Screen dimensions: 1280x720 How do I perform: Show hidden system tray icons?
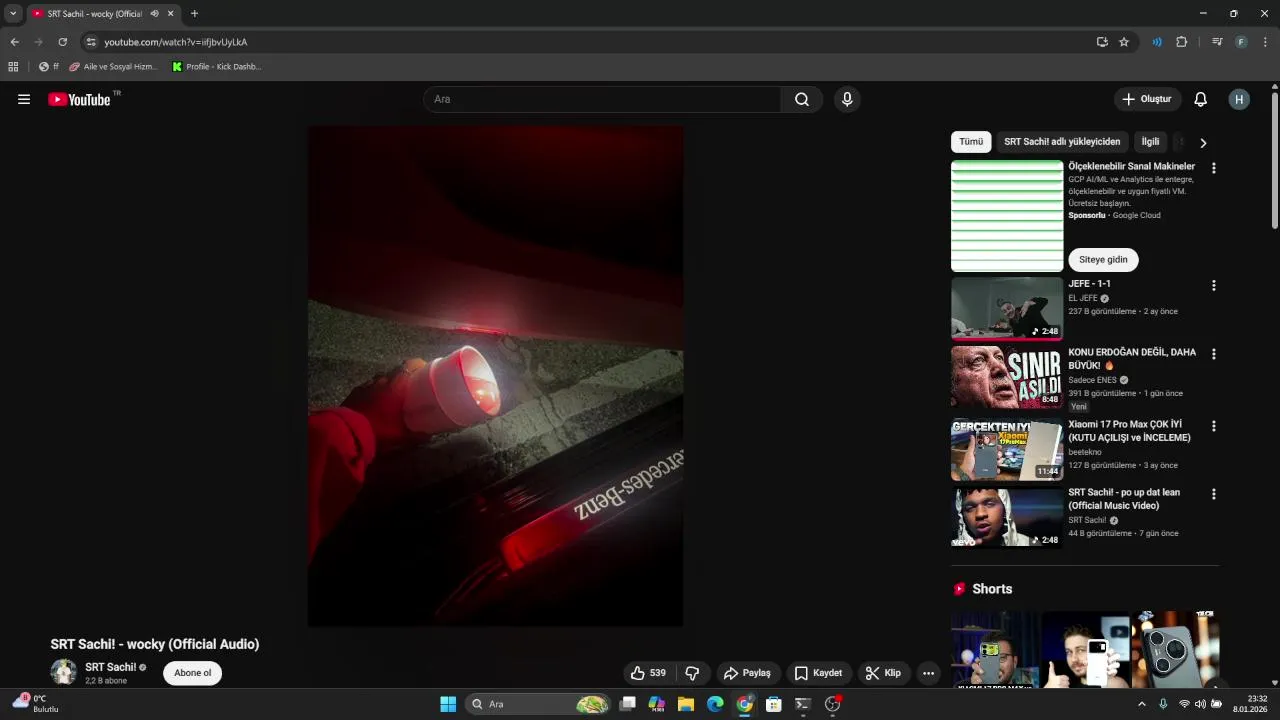[1142, 704]
